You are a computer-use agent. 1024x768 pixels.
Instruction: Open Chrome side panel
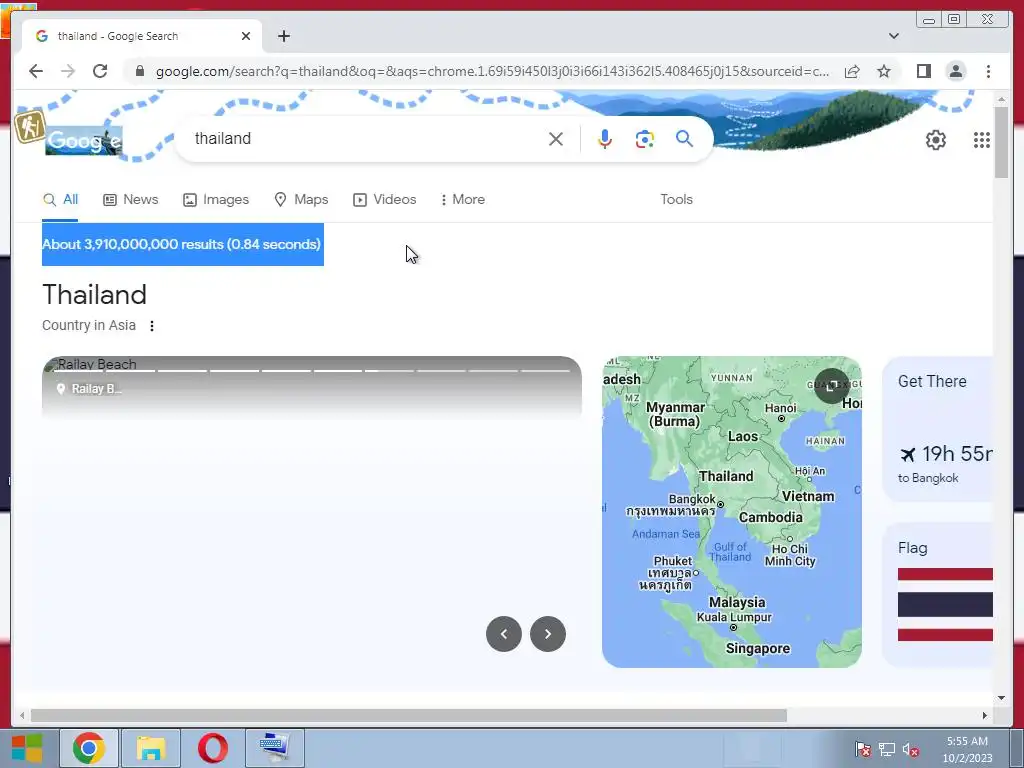coord(923,71)
